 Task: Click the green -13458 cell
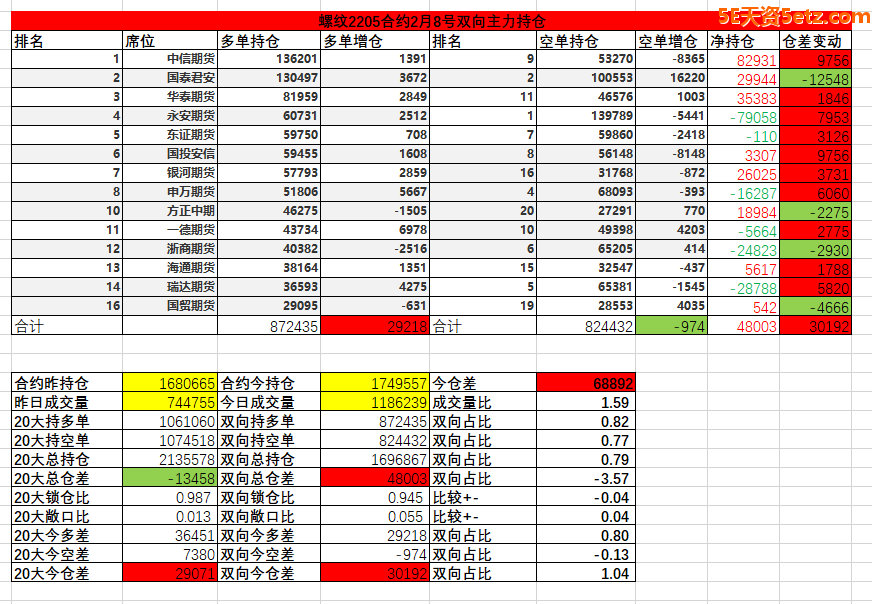point(169,478)
